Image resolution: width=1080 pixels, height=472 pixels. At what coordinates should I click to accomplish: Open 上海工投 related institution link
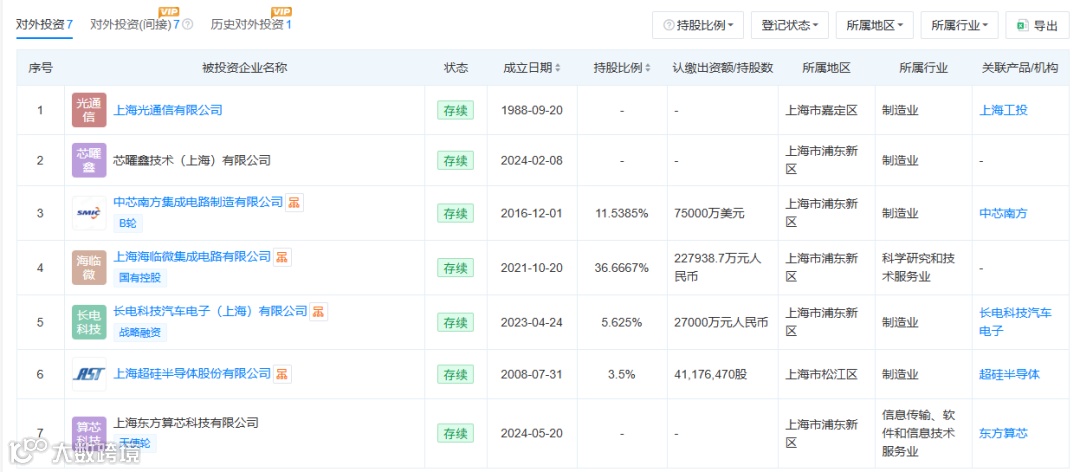pos(1004,110)
